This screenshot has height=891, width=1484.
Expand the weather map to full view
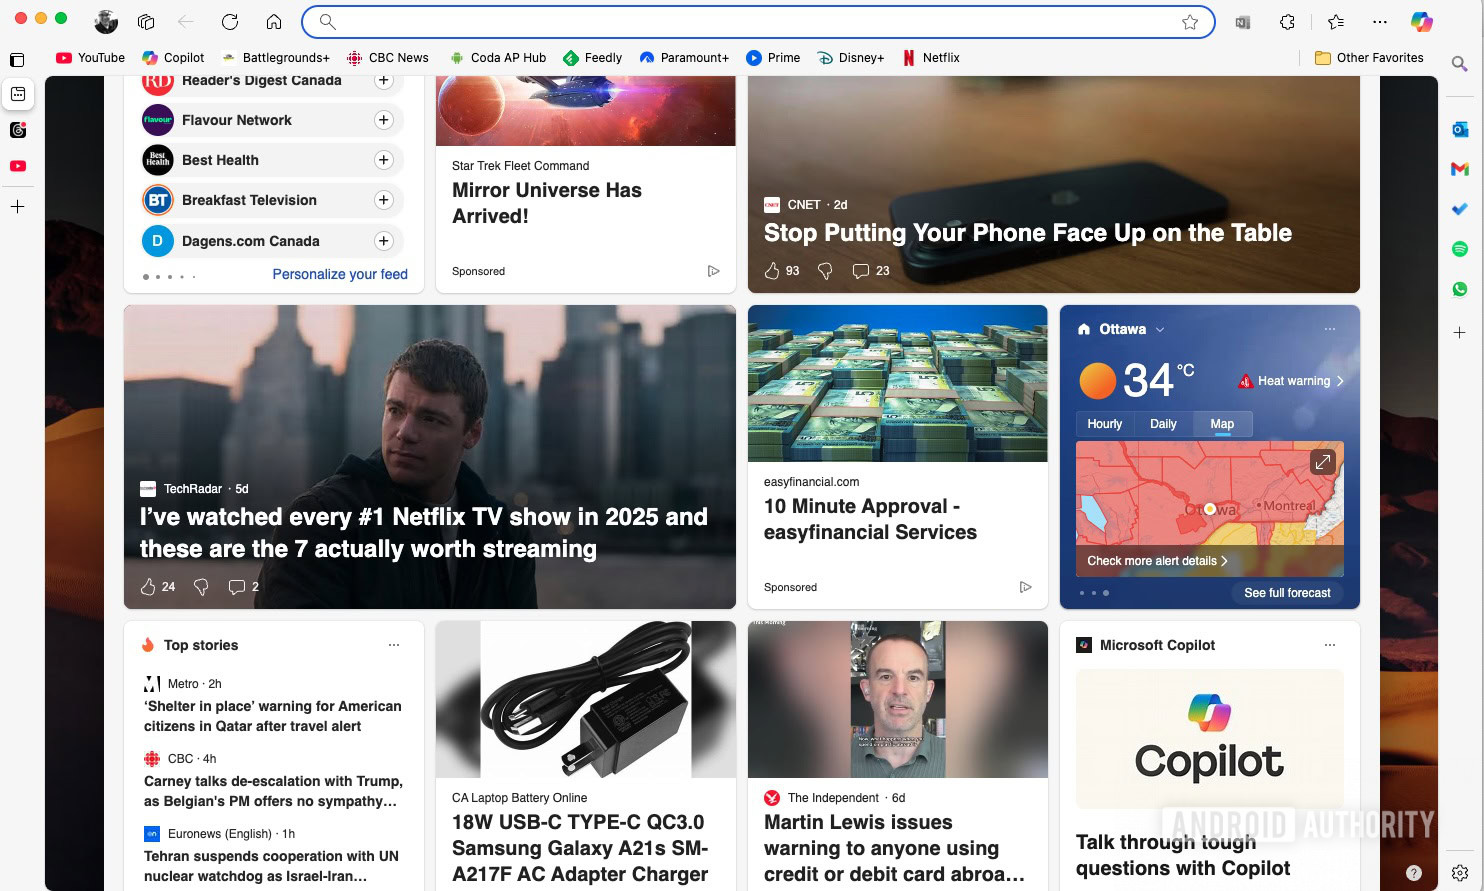click(x=1322, y=461)
